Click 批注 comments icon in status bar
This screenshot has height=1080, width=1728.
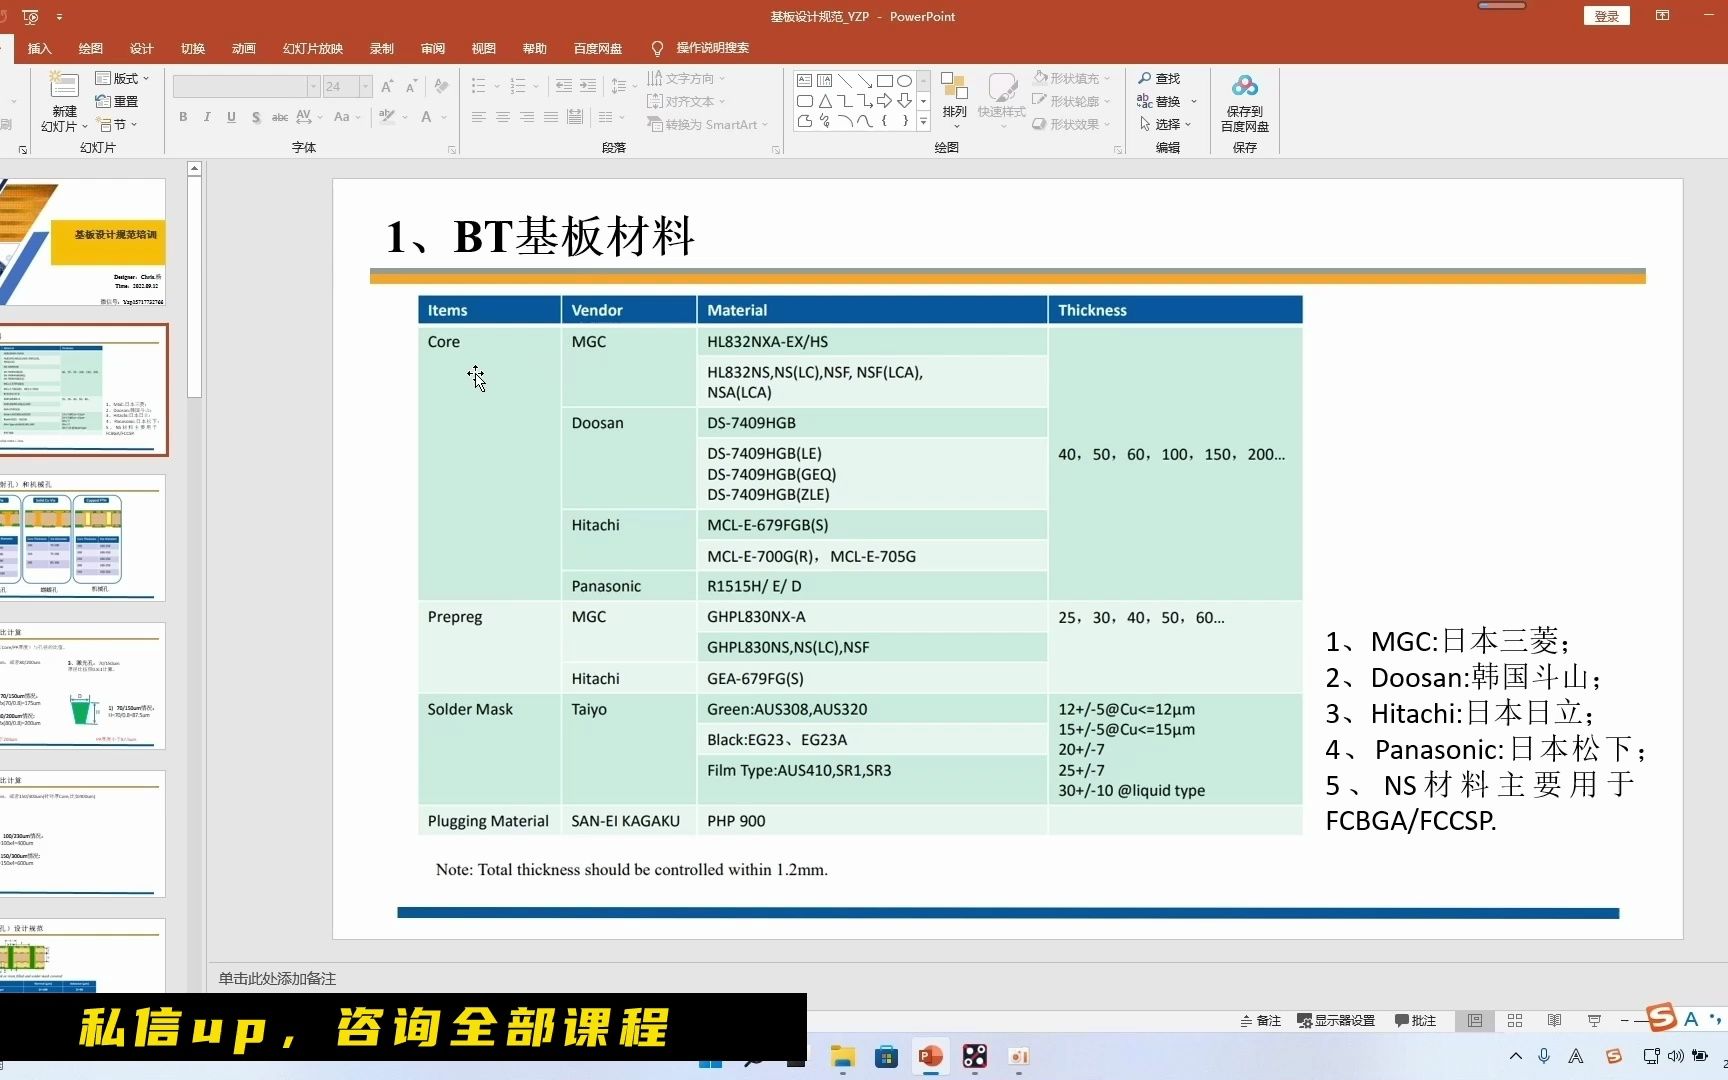(1415, 1020)
